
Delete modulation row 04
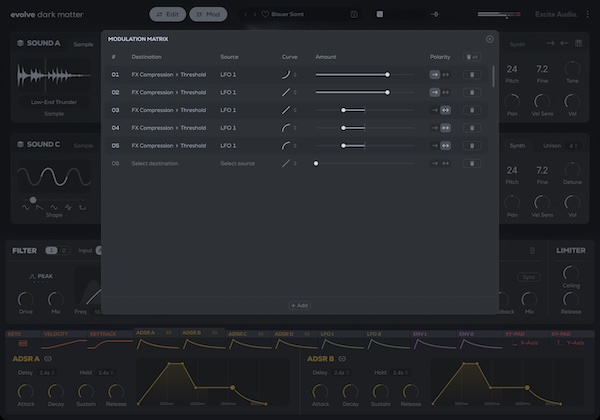(472, 128)
